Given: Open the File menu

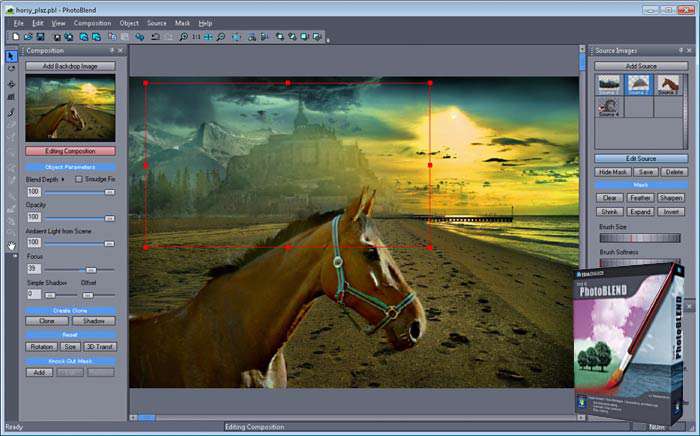Looking at the screenshot, I should 18,23.
